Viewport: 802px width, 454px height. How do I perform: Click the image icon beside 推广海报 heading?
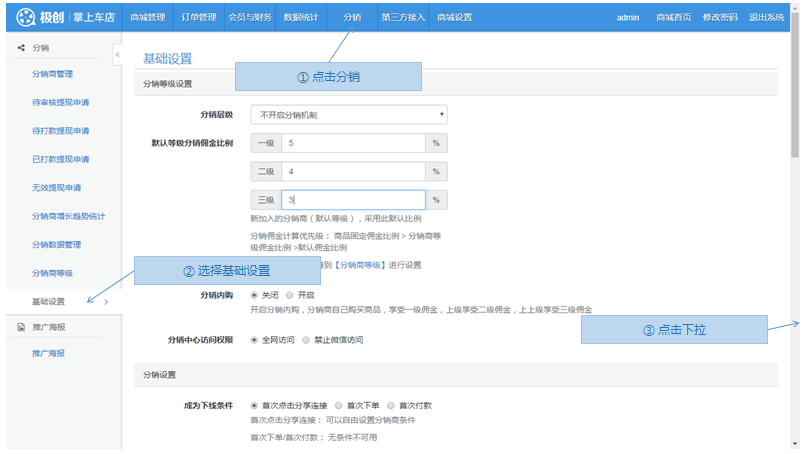21,327
